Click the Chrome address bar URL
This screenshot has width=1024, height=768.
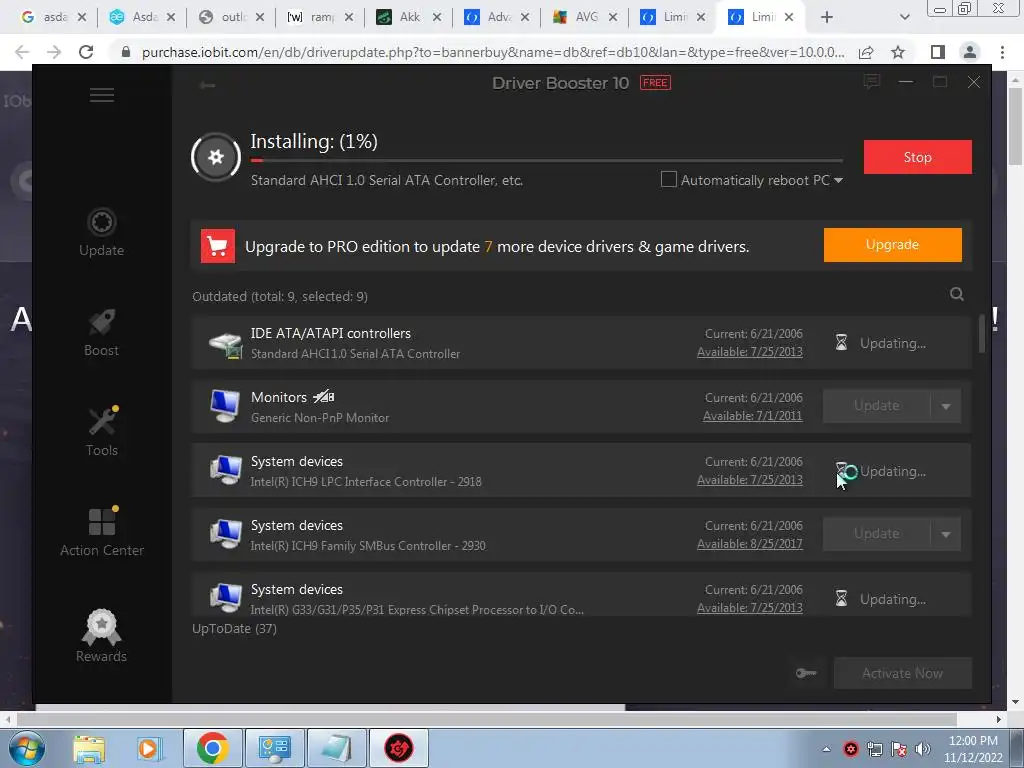pyautogui.click(x=493, y=52)
